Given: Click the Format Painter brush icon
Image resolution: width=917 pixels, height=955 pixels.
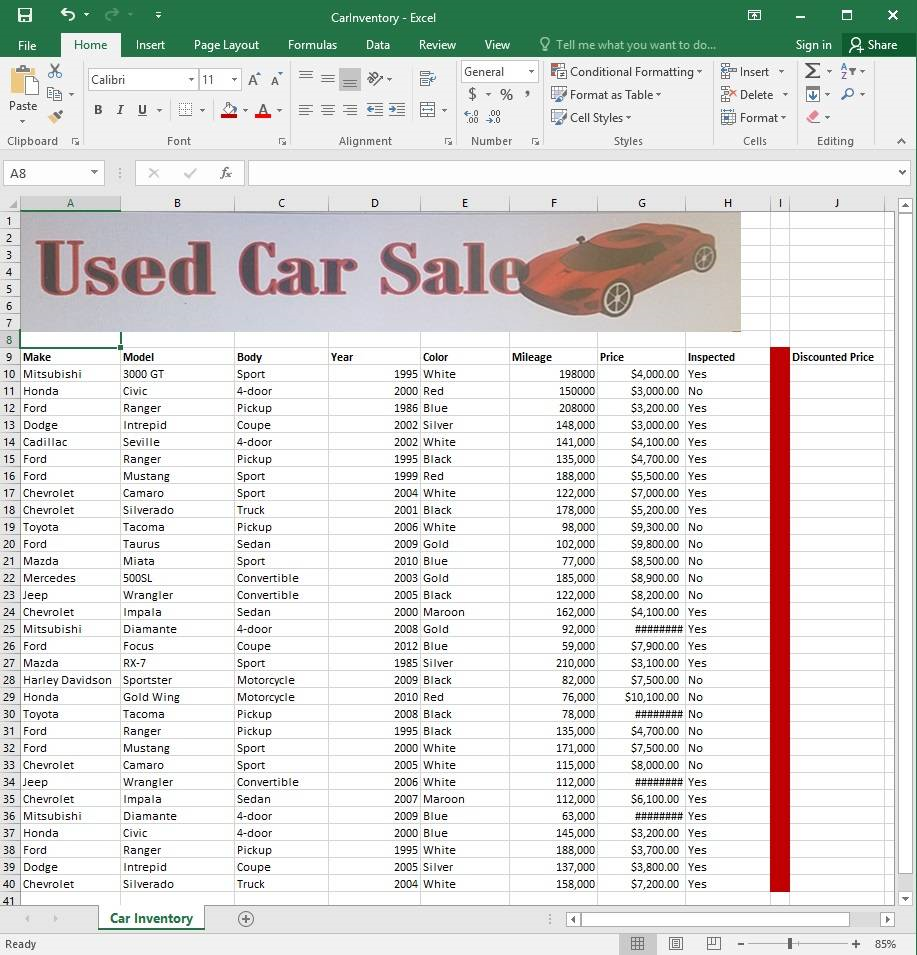Looking at the screenshot, I should pos(55,117).
